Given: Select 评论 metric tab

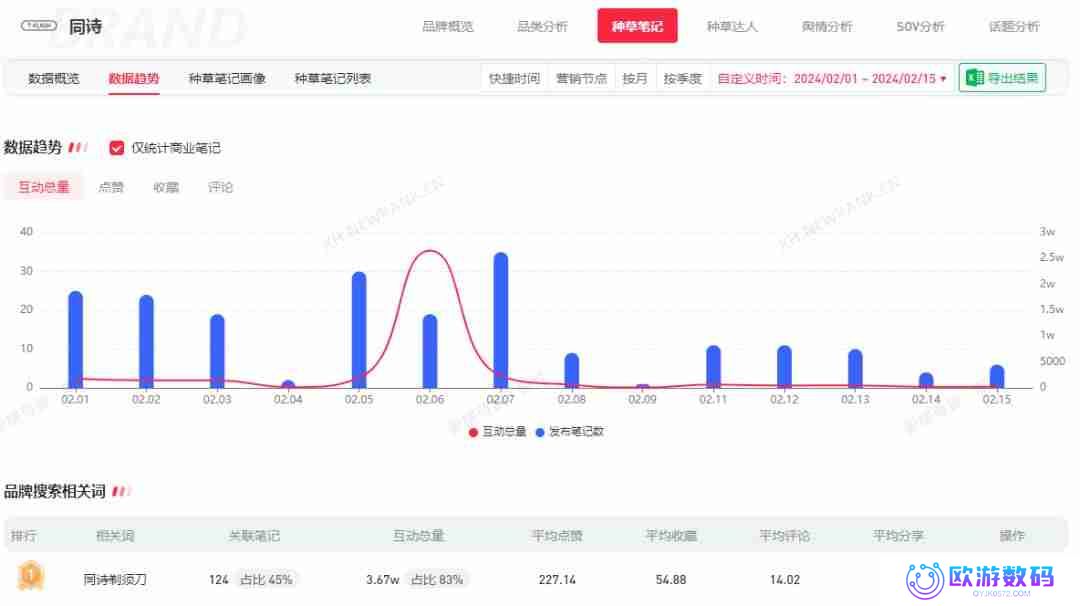Looking at the screenshot, I should click(x=220, y=187).
